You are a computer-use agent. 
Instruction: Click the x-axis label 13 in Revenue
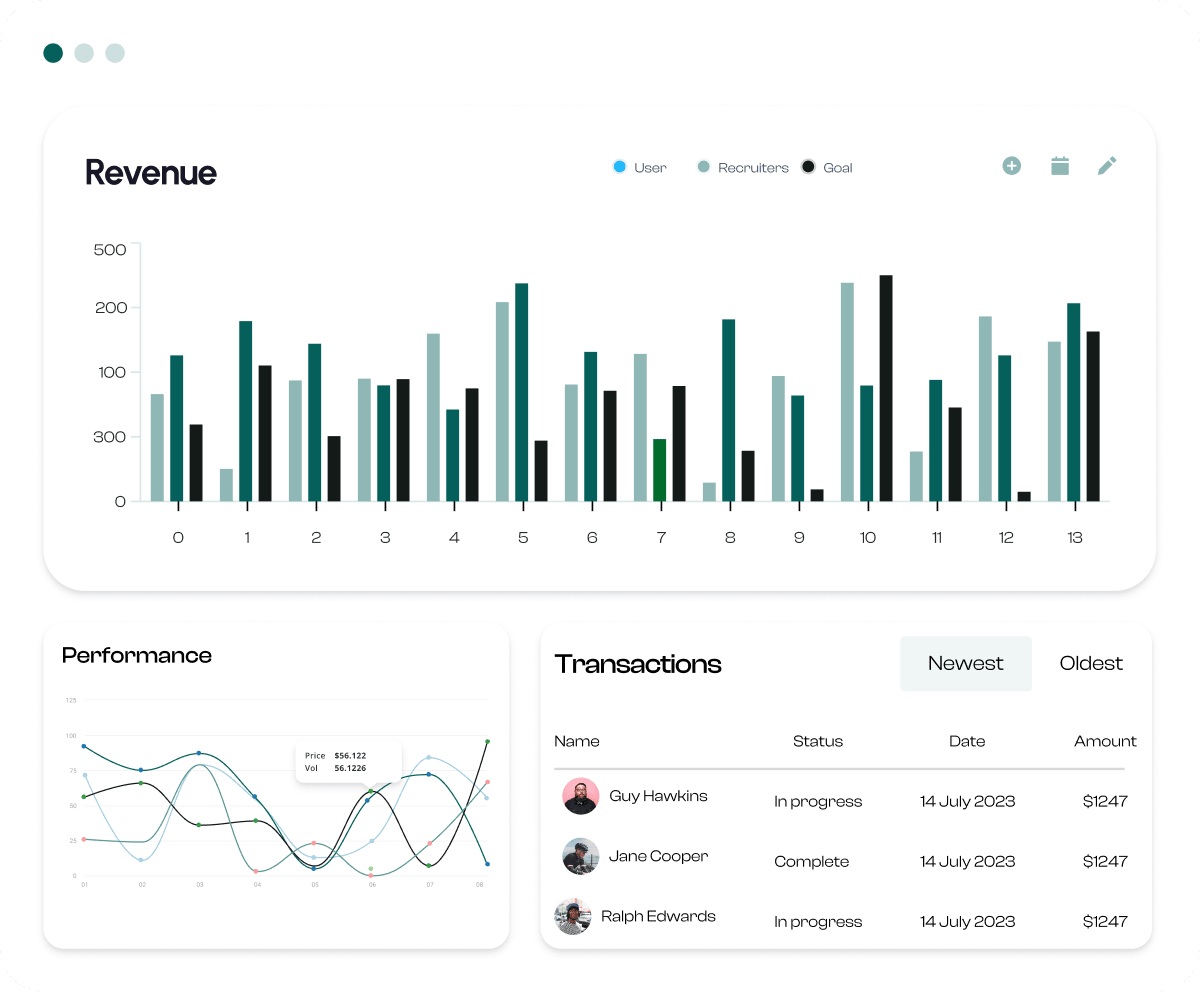[x=1075, y=538]
